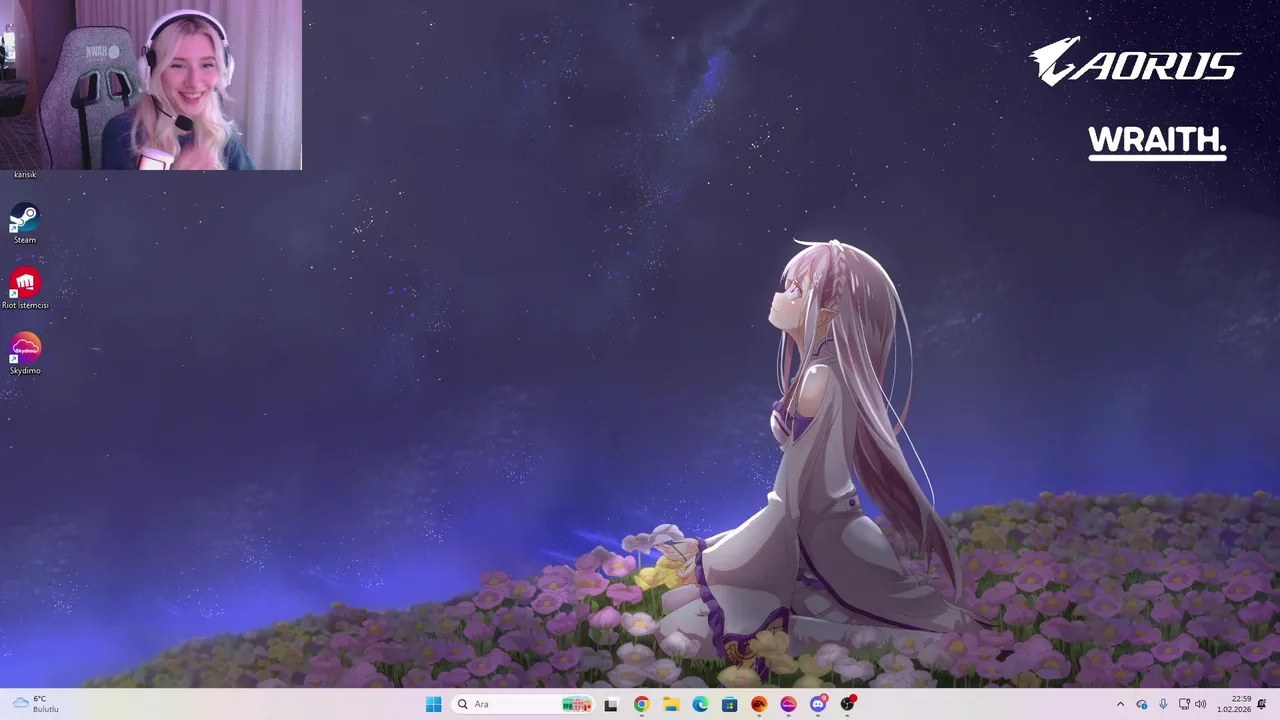
Task: Open the clock showing 22:59
Action: pos(1234,704)
